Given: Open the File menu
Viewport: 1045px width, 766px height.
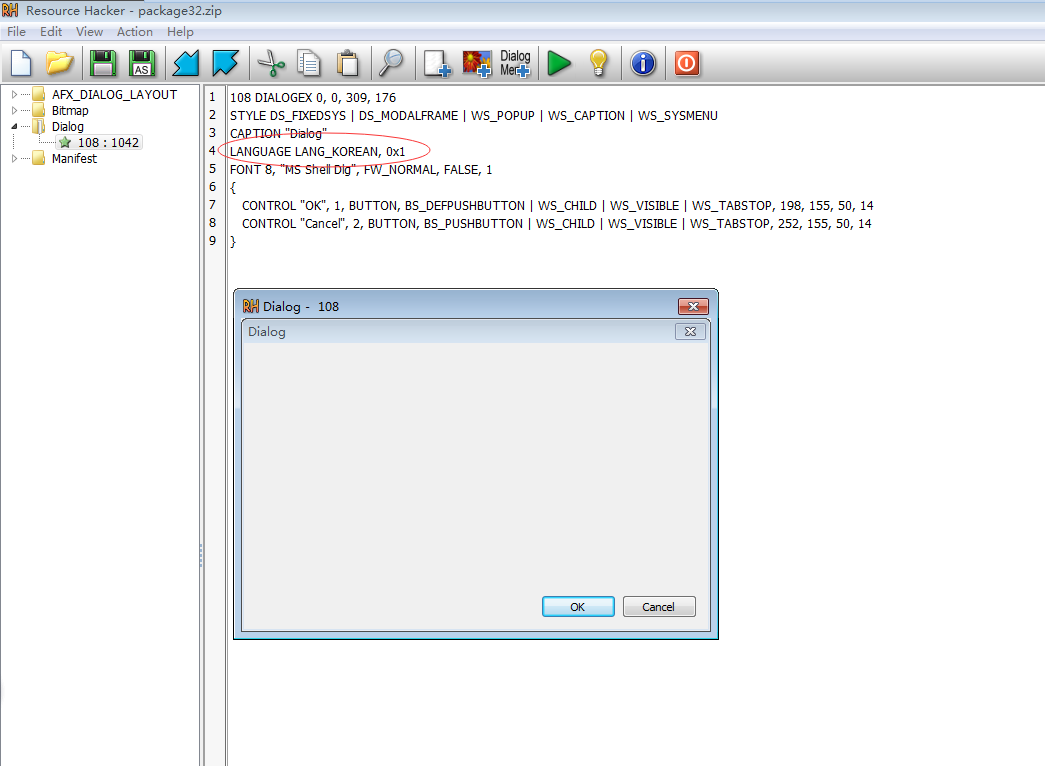Looking at the screenshot, I should [x=16, y=31].
